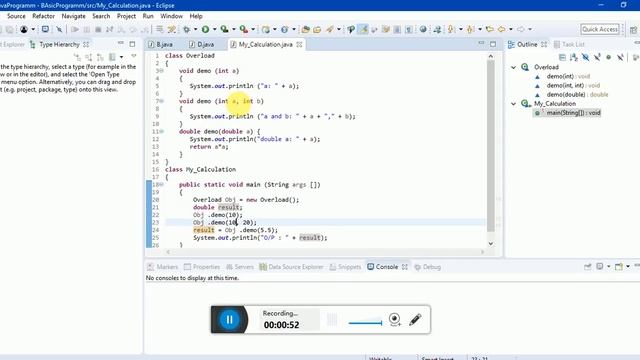Screen dimensions: 640x360
Task: Collapse the My_Calculation node in Outline
Action: (513, 104)
